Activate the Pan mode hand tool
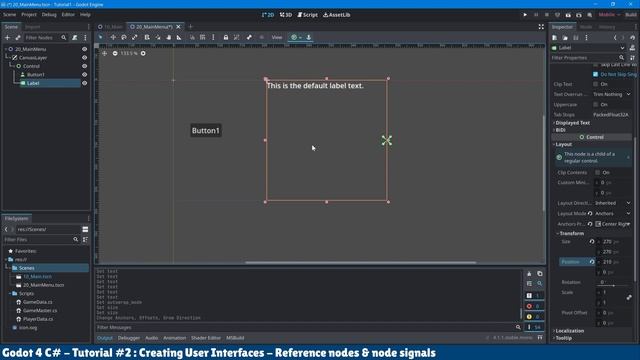 [x=169, y=37]
